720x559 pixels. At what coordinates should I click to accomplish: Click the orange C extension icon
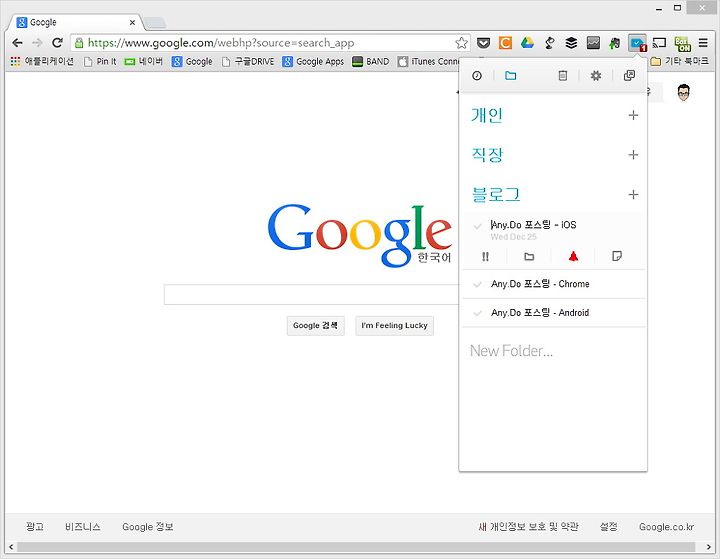[505, 43]
